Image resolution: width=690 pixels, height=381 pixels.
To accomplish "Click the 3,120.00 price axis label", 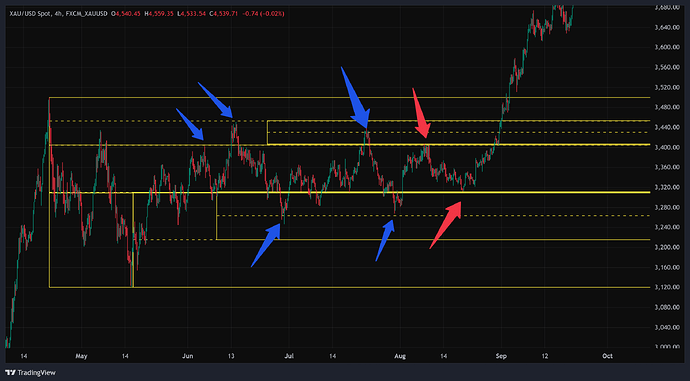I will pos(668,287).
